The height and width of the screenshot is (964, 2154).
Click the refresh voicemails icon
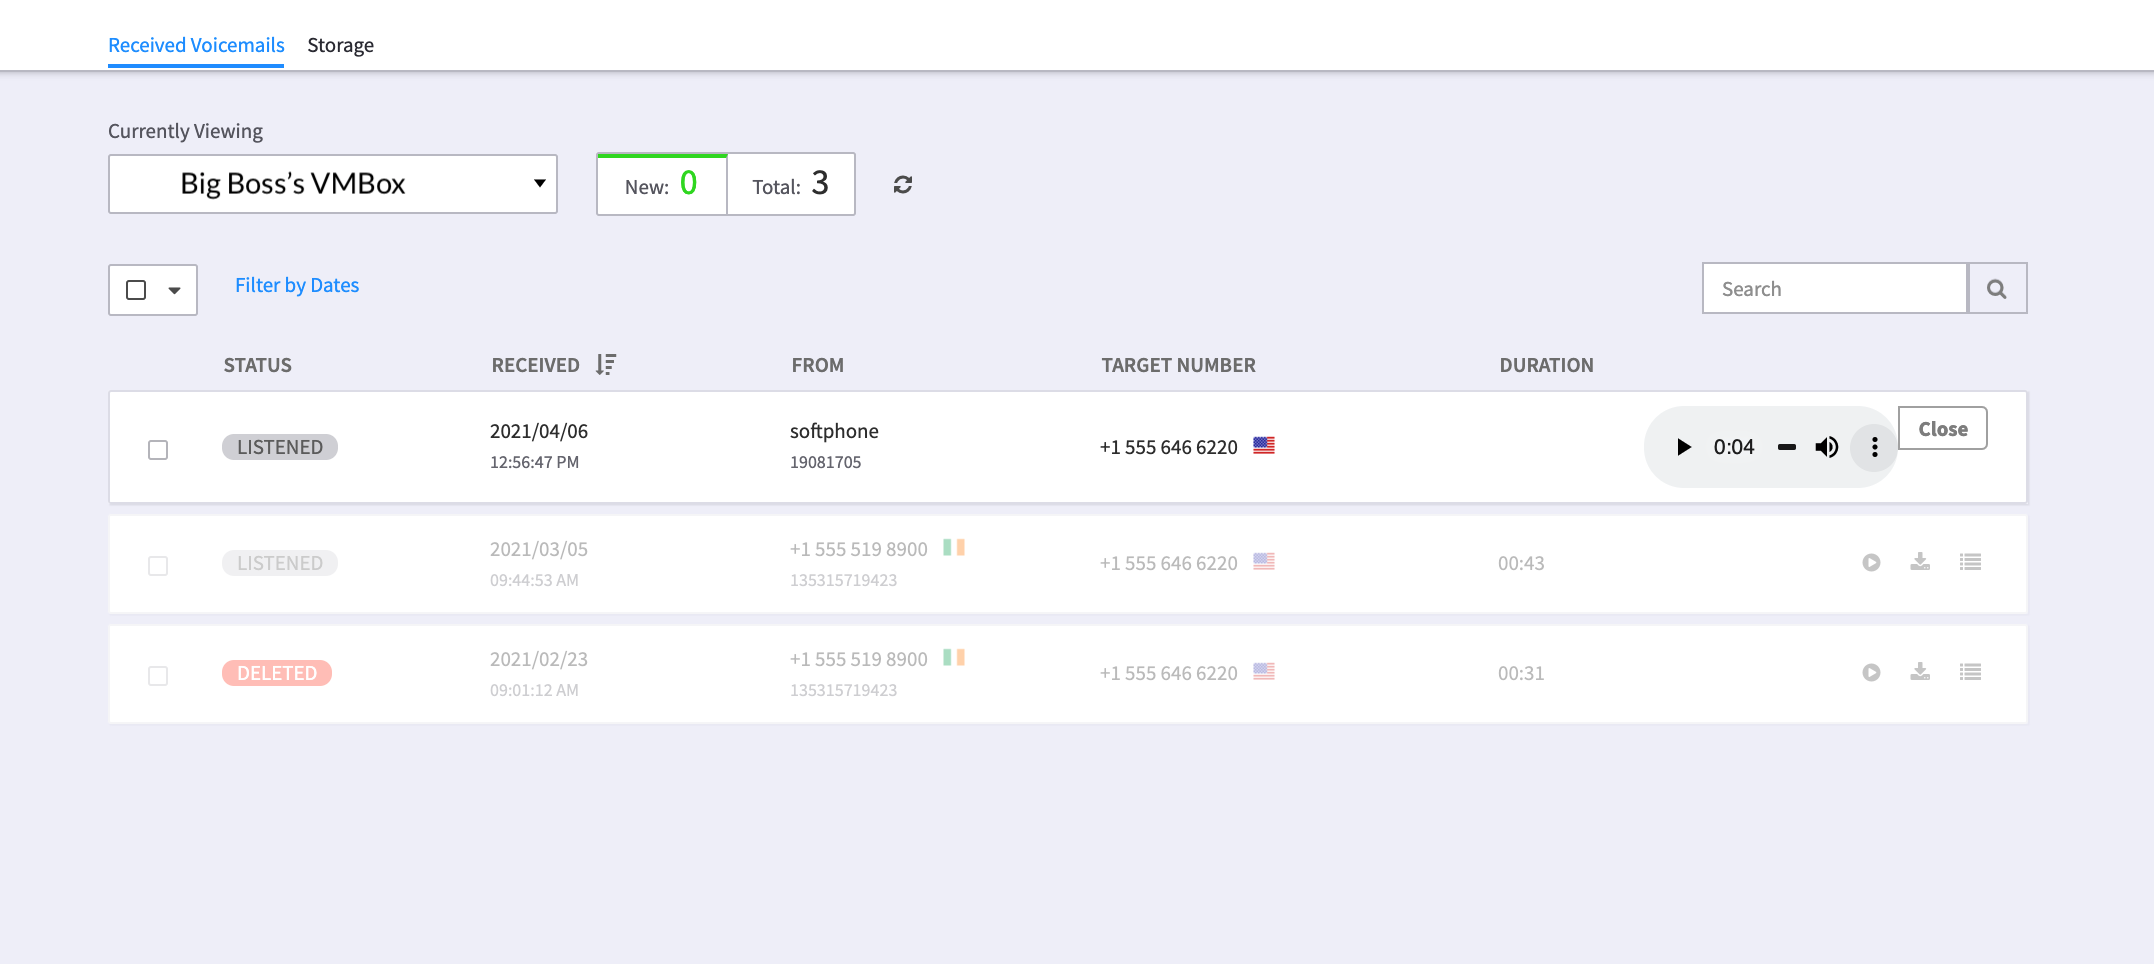902,185
